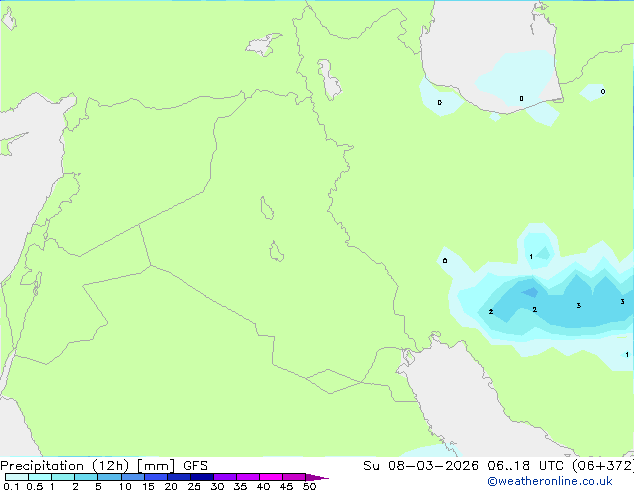Image resolution: width=634 pixels, height=490 pixels.
Task: Click the weatheronline.co.uk copyright link
Action: (x=550, y=482)
